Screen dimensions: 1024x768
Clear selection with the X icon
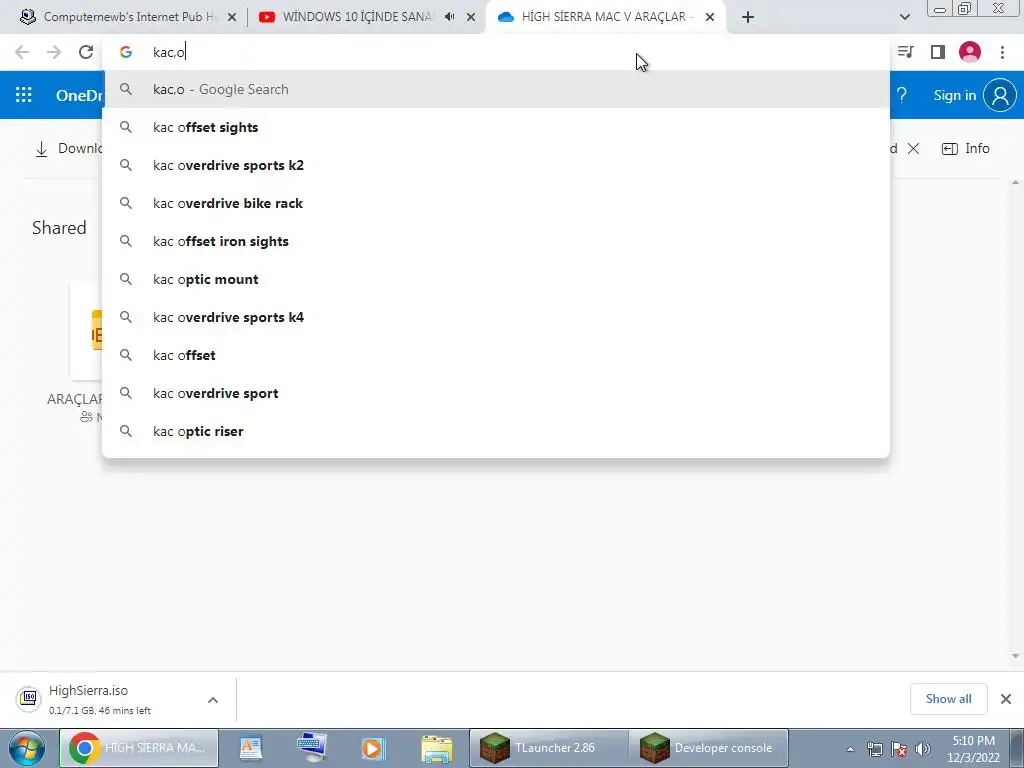[914, 149]
